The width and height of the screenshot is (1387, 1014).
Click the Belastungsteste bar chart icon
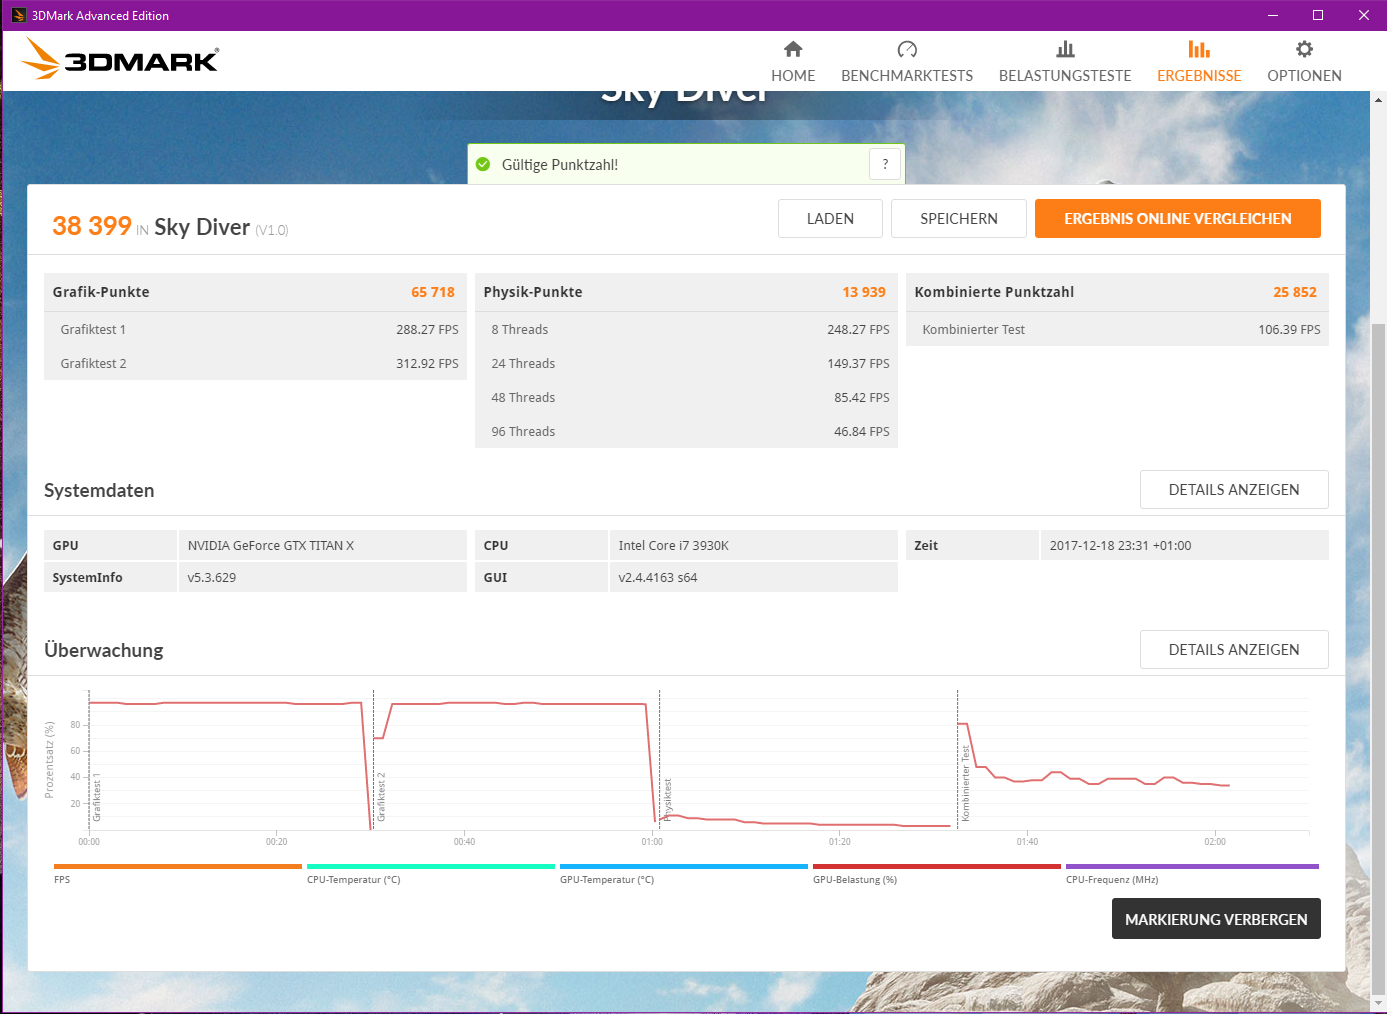(1065, 49)
